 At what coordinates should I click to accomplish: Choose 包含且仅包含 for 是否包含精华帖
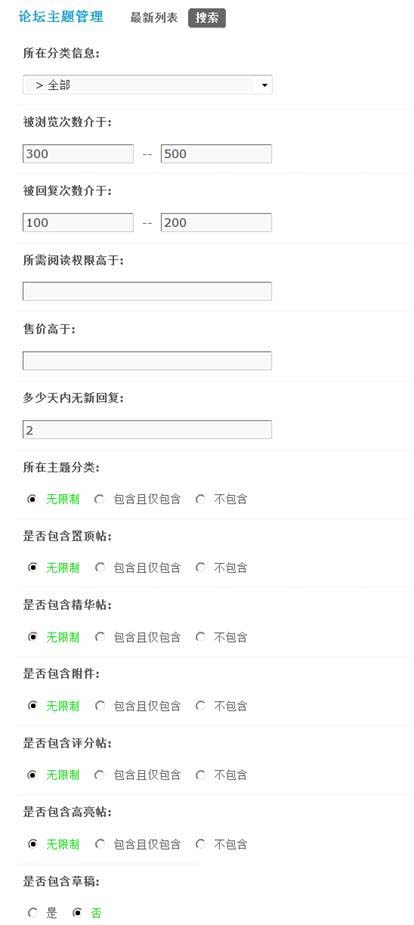[x=100, y=637]
